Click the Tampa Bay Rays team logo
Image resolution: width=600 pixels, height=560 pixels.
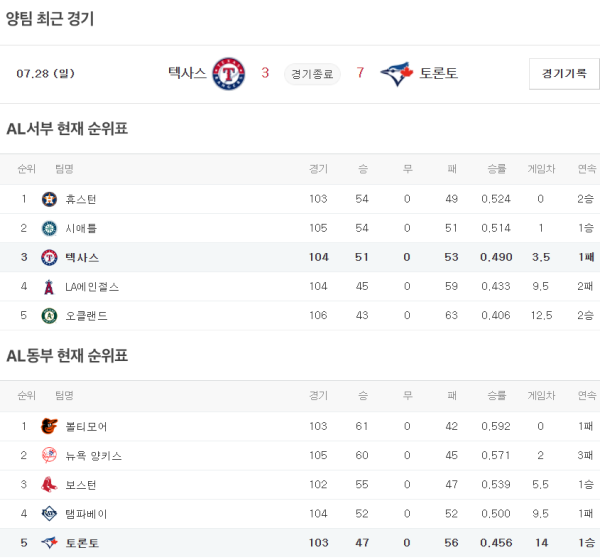pos(49,514)
